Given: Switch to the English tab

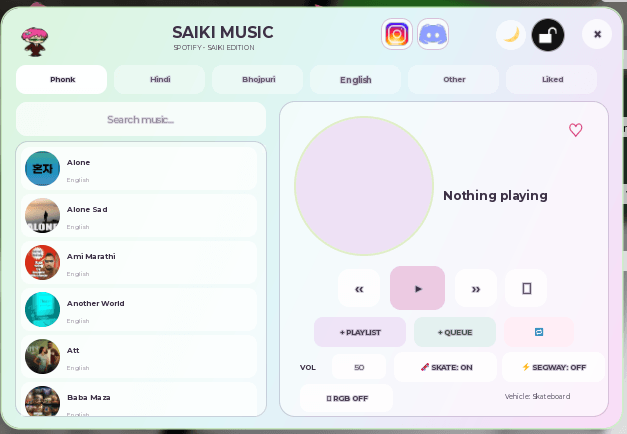Looking at the screenshot, I should pyautogui.click(x=355, y=80).
